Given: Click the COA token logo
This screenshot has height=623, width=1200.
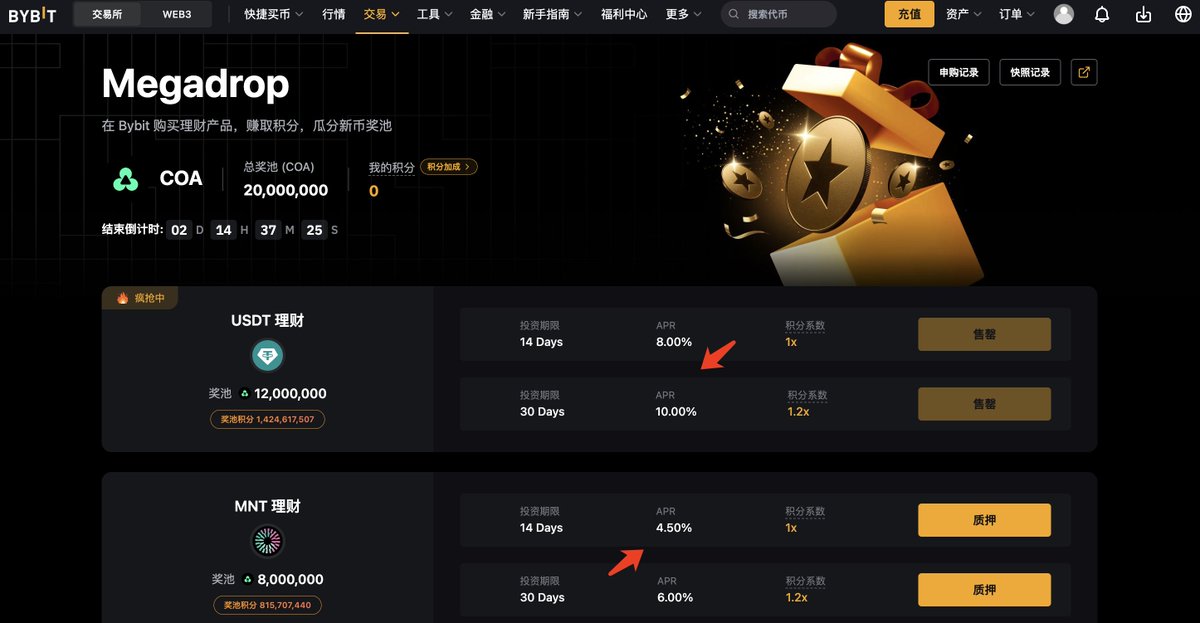Looking at the screenshot, I should coord(125,179).
